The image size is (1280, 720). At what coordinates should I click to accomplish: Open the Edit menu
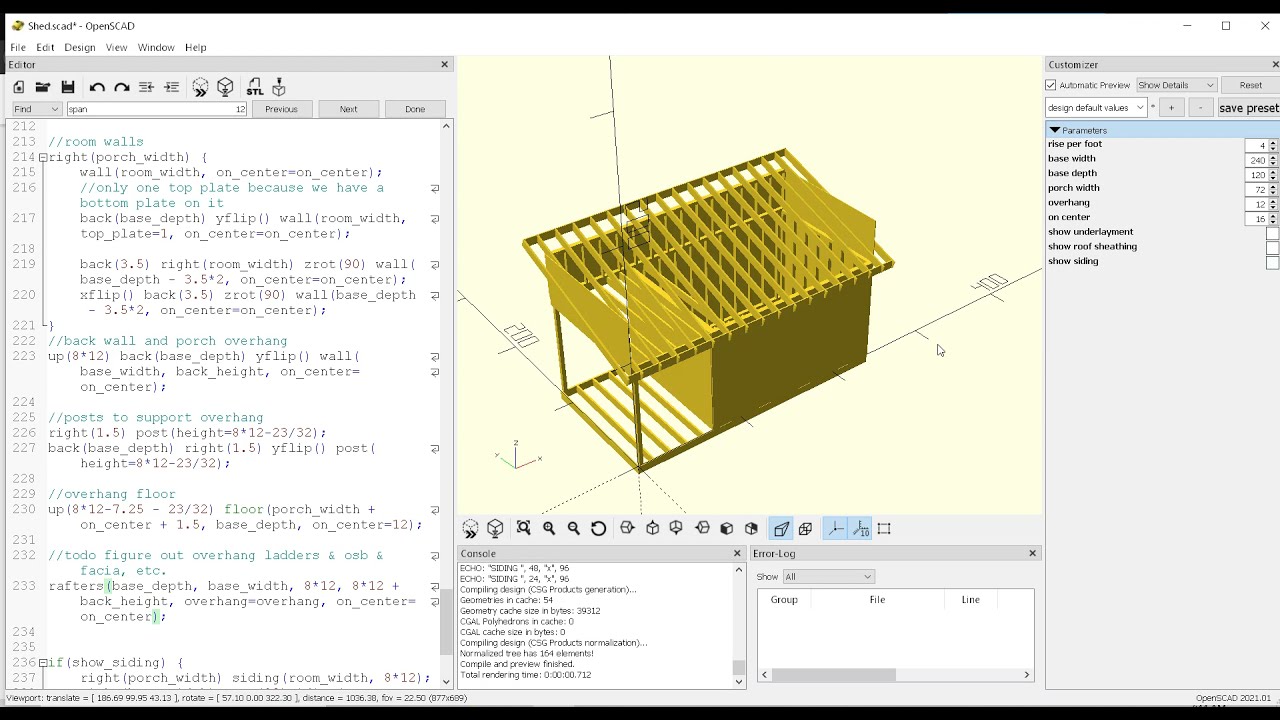pyautogui.click(x=45, y=47)
